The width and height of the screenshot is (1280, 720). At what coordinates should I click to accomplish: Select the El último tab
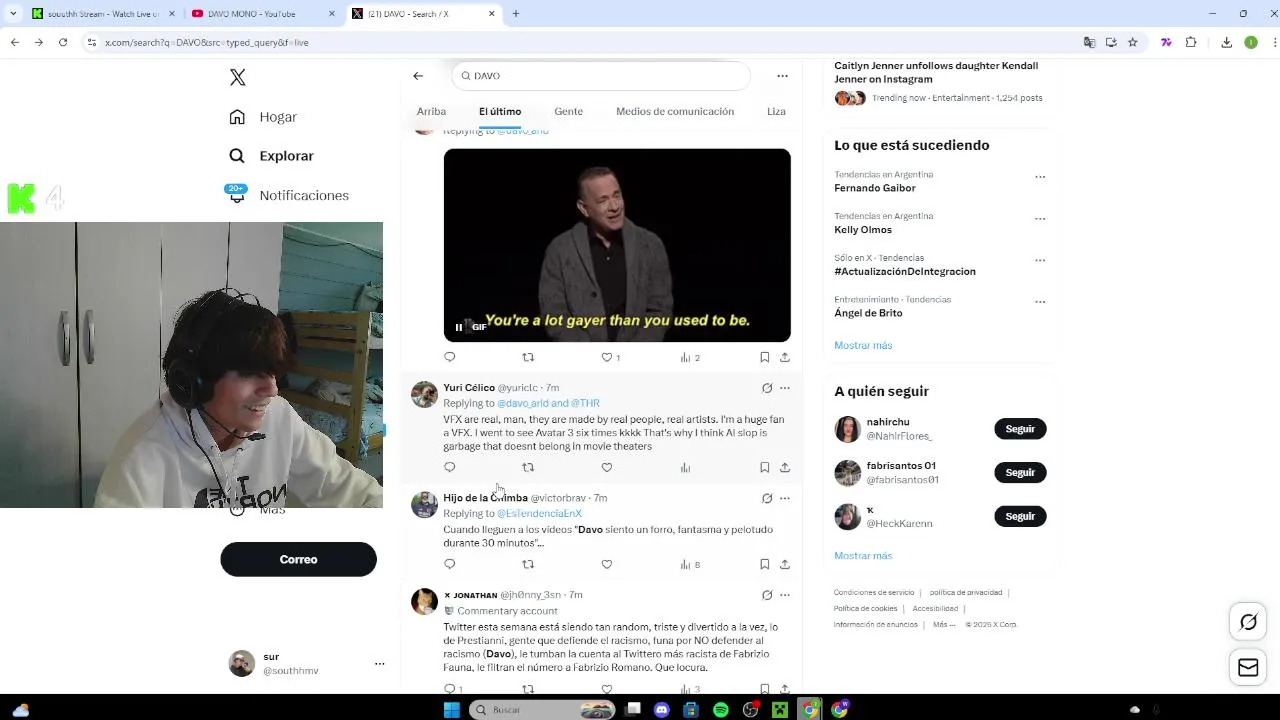pyautogui.click(x=500, y=111)
